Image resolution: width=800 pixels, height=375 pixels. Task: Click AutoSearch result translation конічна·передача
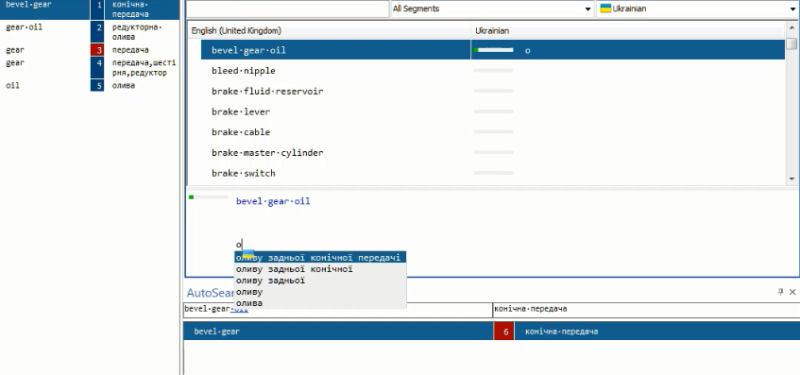click(561, 332)
